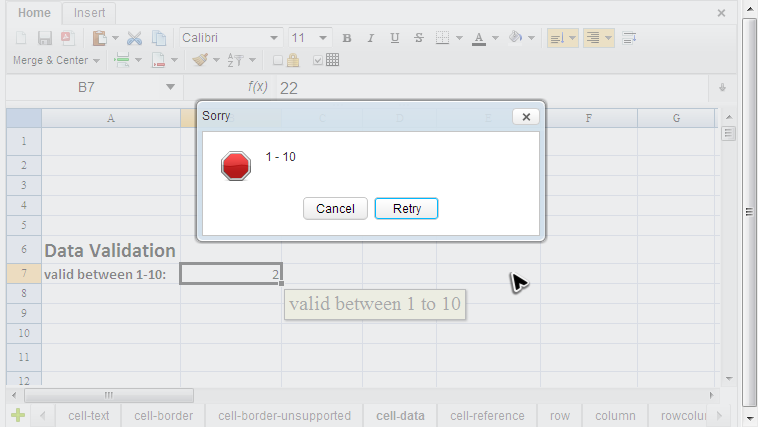Image resolution: width=758 pixels, height=427 pixels.
Task: Click the delete sheet page icon
Action: click(158, 60)
